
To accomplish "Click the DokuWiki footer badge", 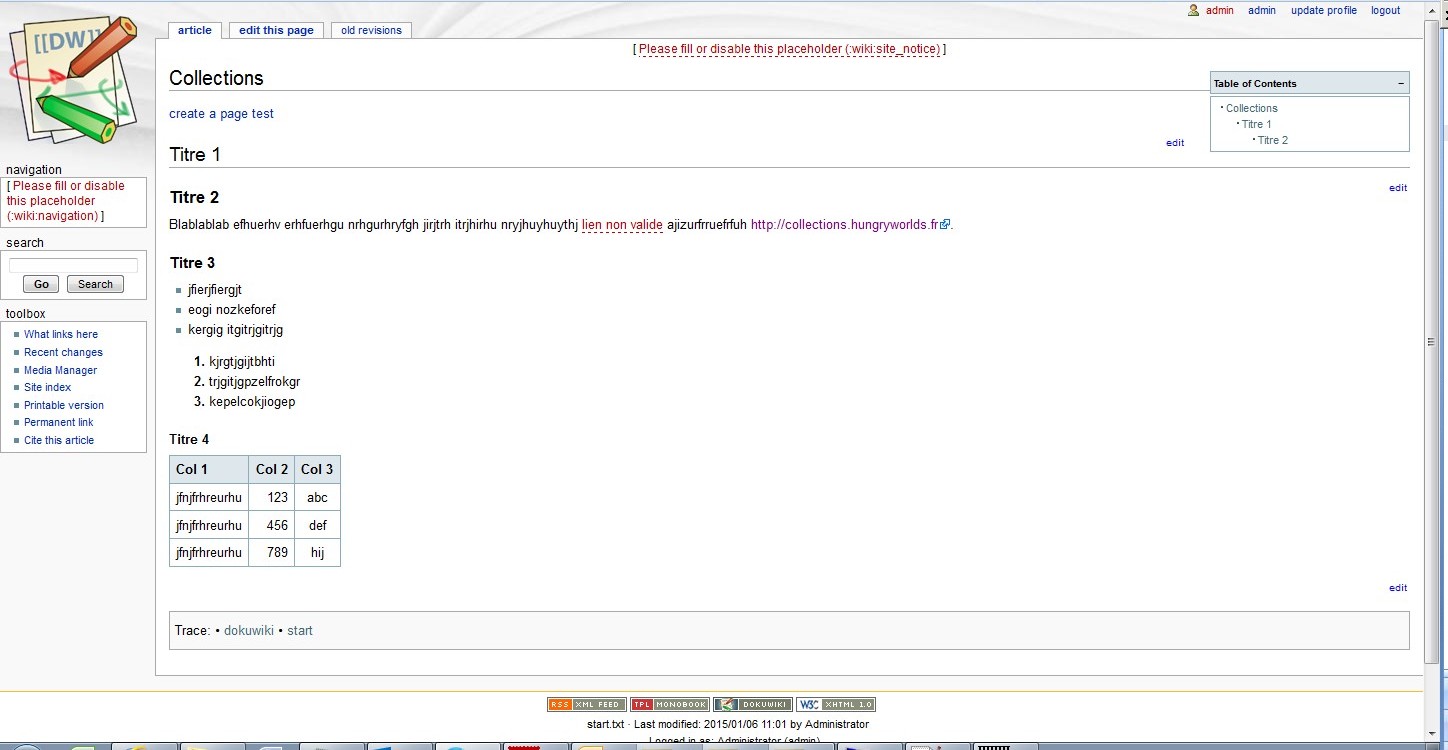I will [752, 705].
